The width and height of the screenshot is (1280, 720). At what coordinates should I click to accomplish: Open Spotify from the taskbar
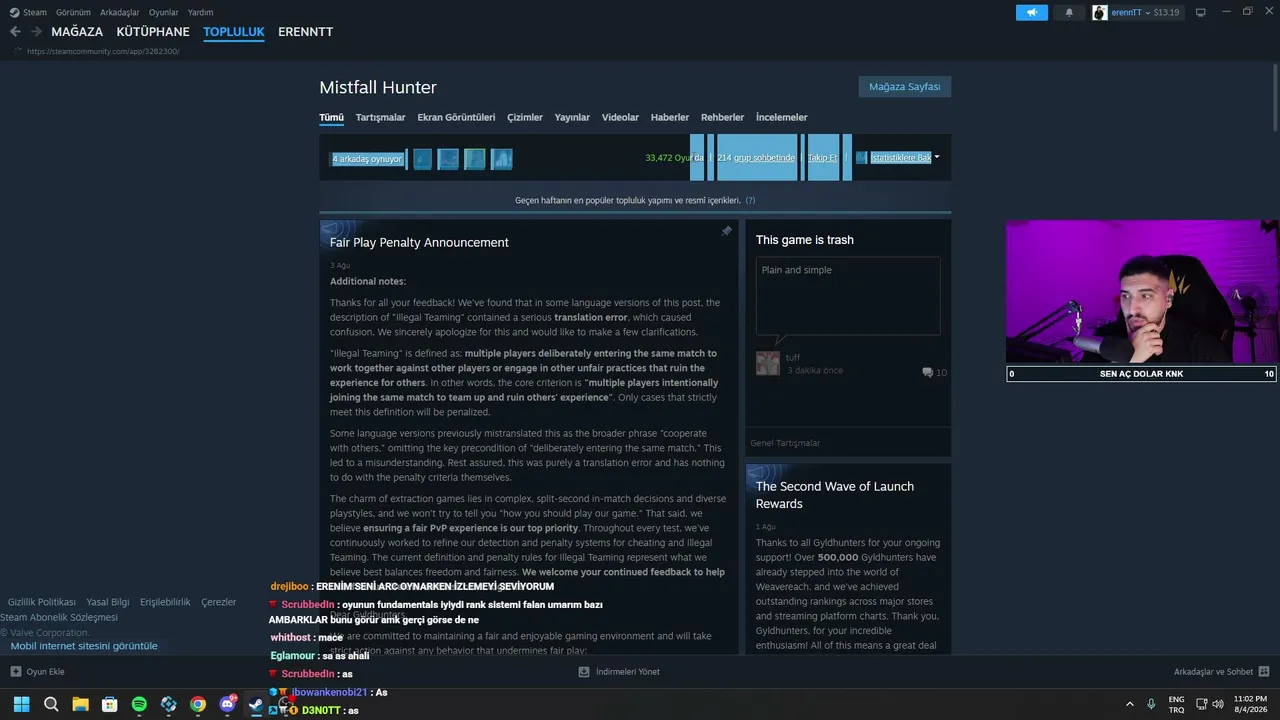139,704
